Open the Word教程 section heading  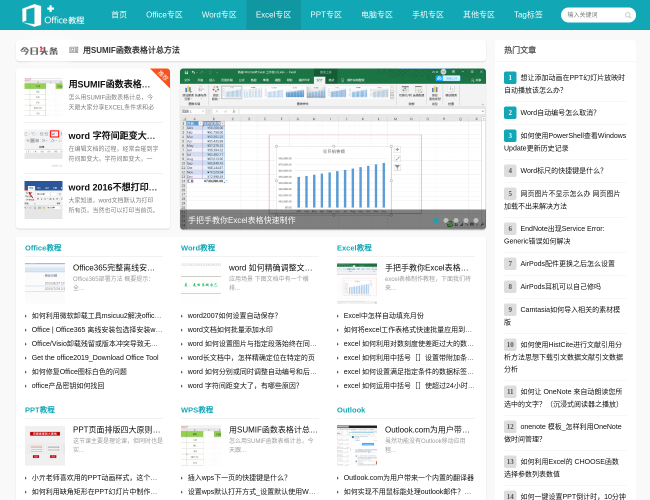198,248
